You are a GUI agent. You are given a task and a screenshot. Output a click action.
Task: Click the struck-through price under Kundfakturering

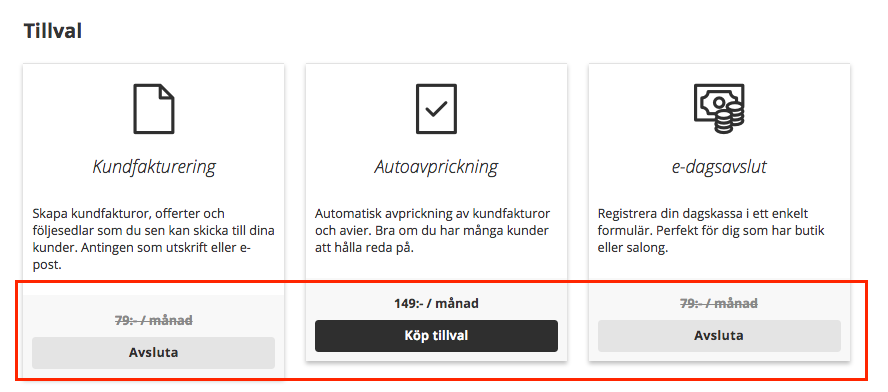coord(153,321)
